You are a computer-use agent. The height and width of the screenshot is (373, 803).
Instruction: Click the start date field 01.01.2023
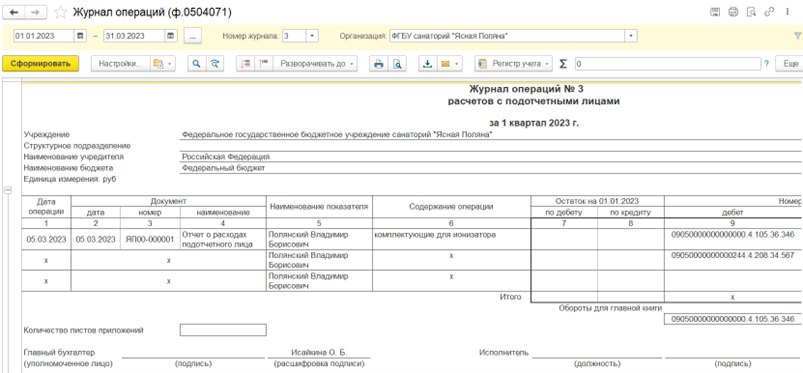[x=44, y=36]
